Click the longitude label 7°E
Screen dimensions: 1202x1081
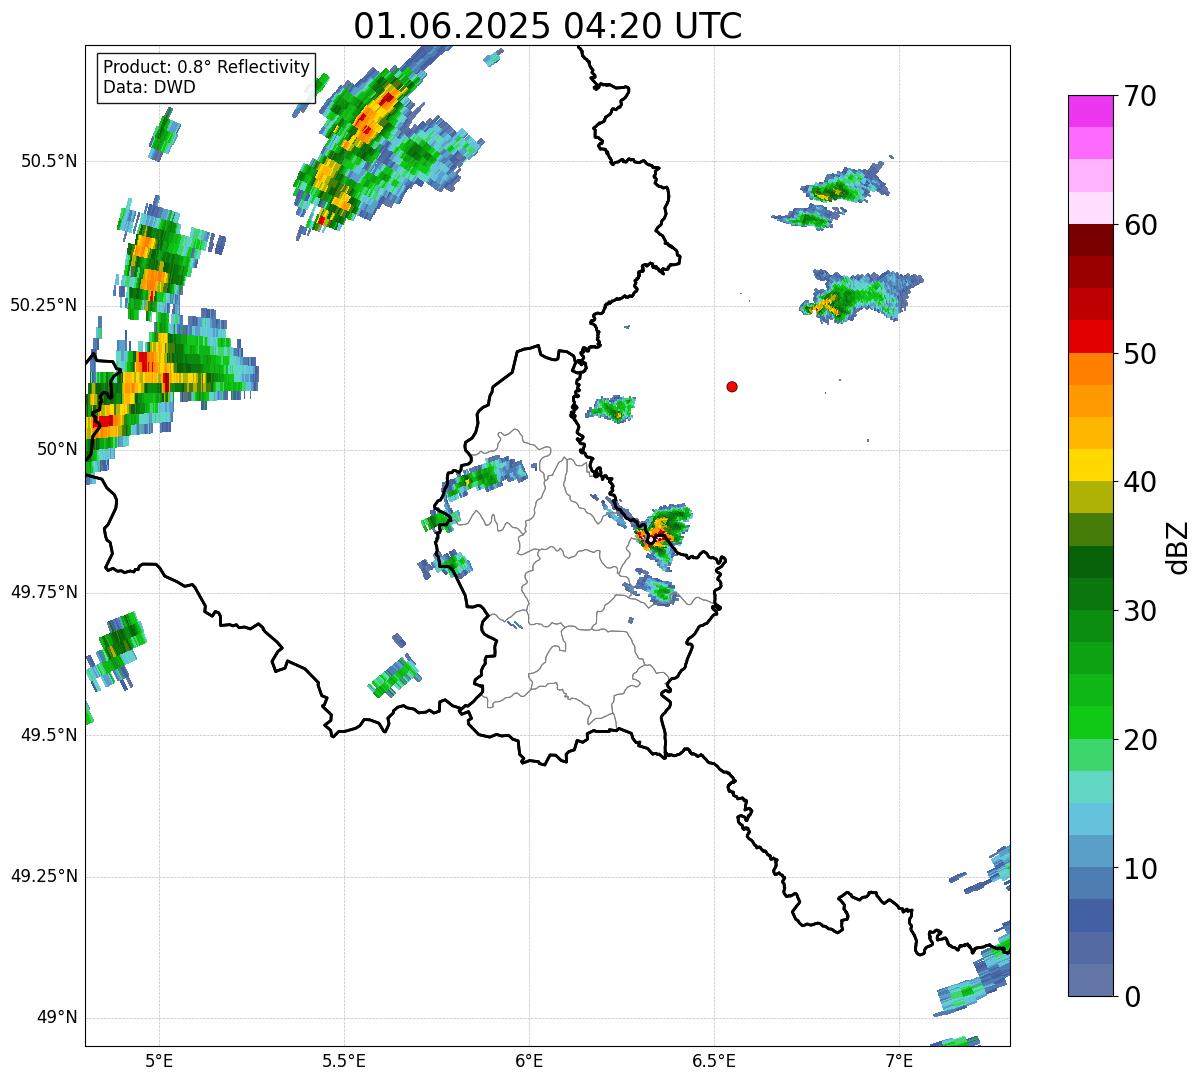pos(899,1060)
